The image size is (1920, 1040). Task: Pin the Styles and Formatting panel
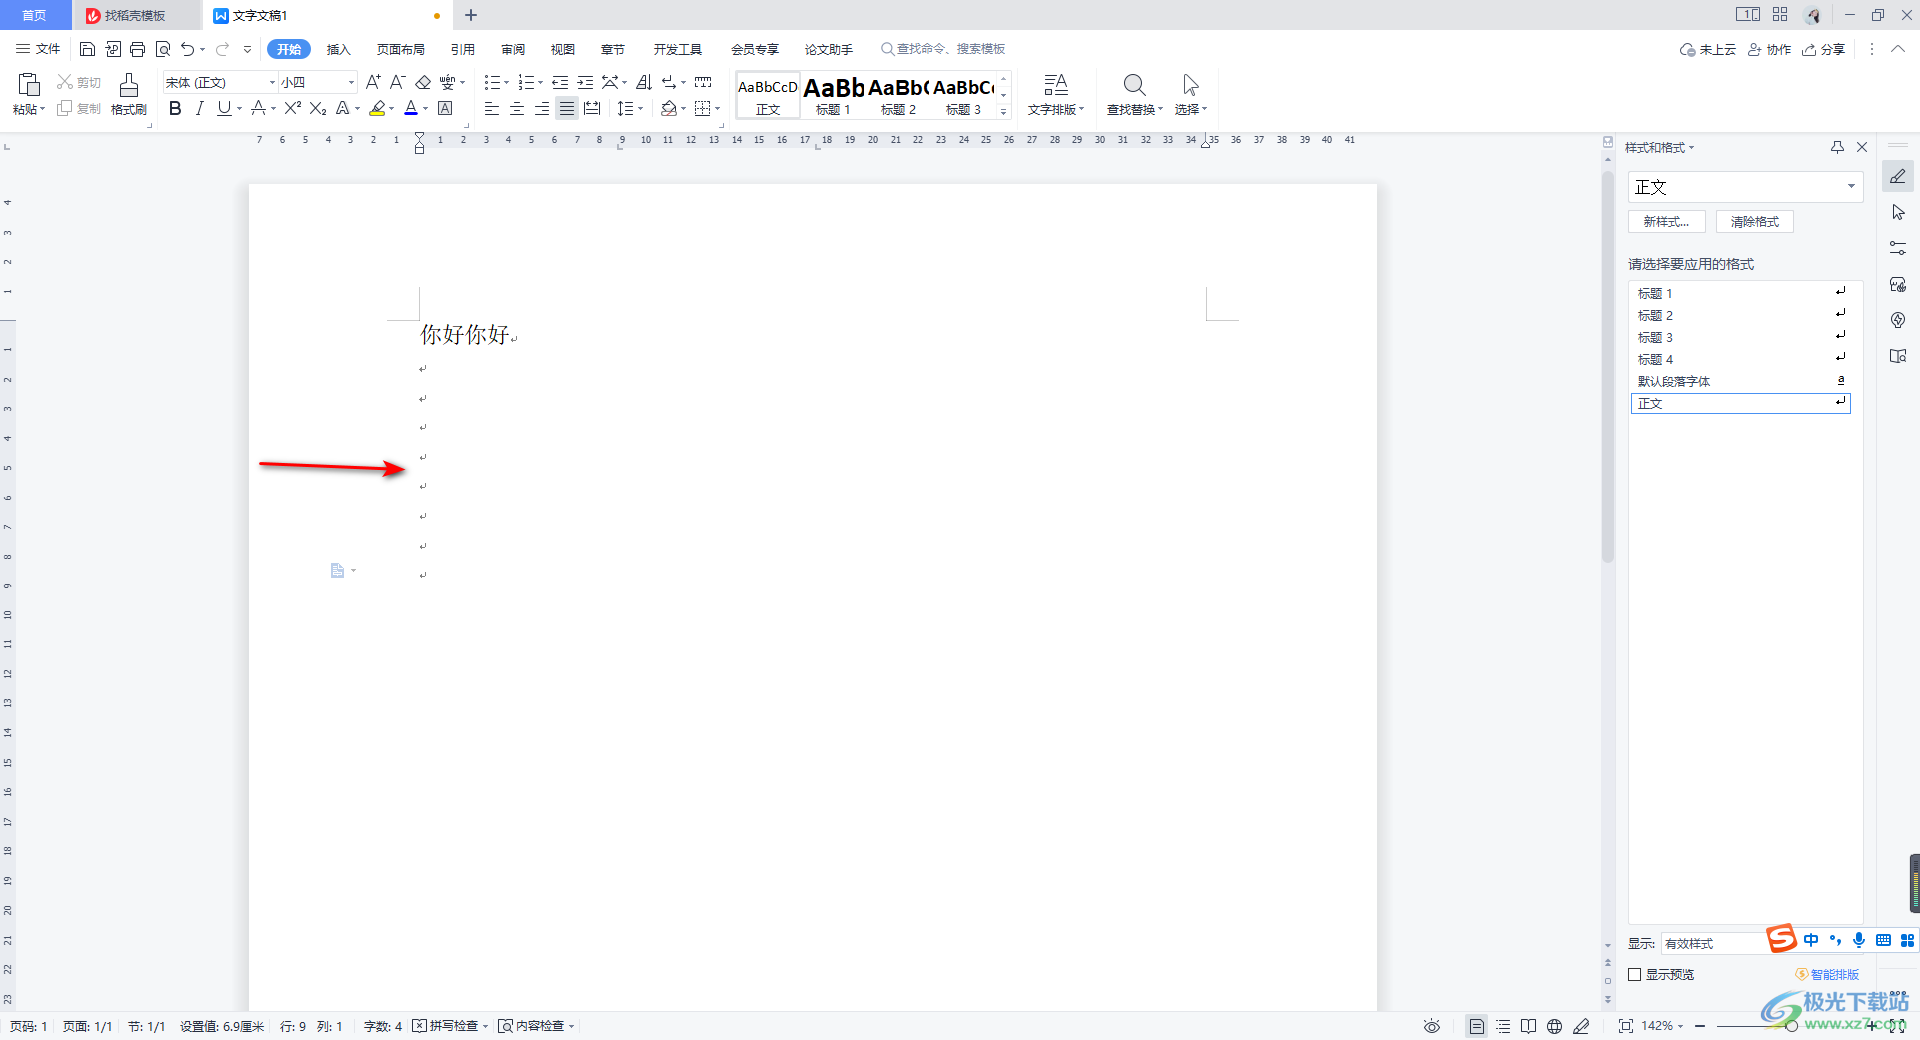1837,147
